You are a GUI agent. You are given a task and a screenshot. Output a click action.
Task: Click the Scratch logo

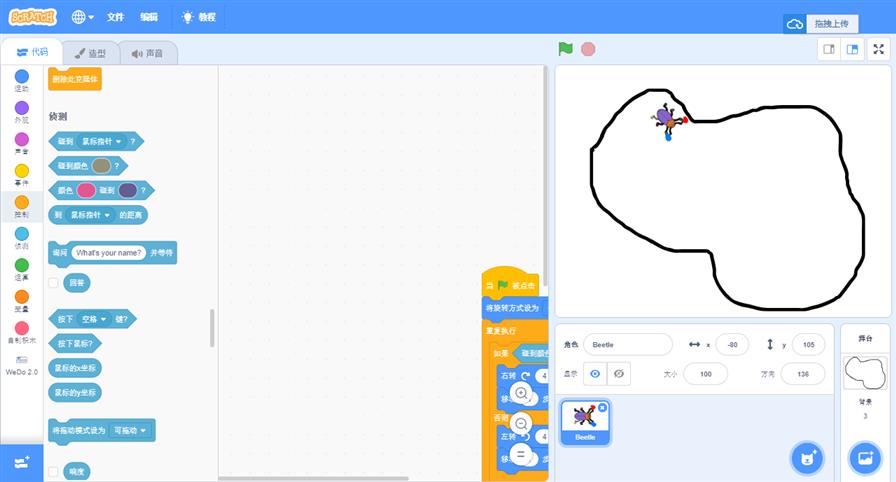click(x=33, y=17)
